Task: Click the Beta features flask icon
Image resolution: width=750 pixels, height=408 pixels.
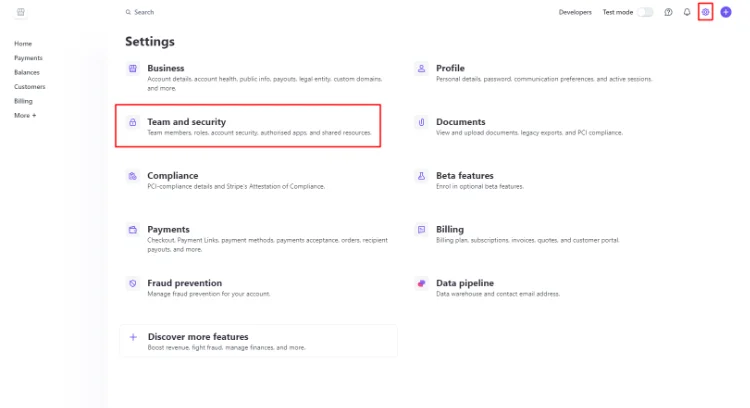Action: pyautogui.click(x=421, y=175)
